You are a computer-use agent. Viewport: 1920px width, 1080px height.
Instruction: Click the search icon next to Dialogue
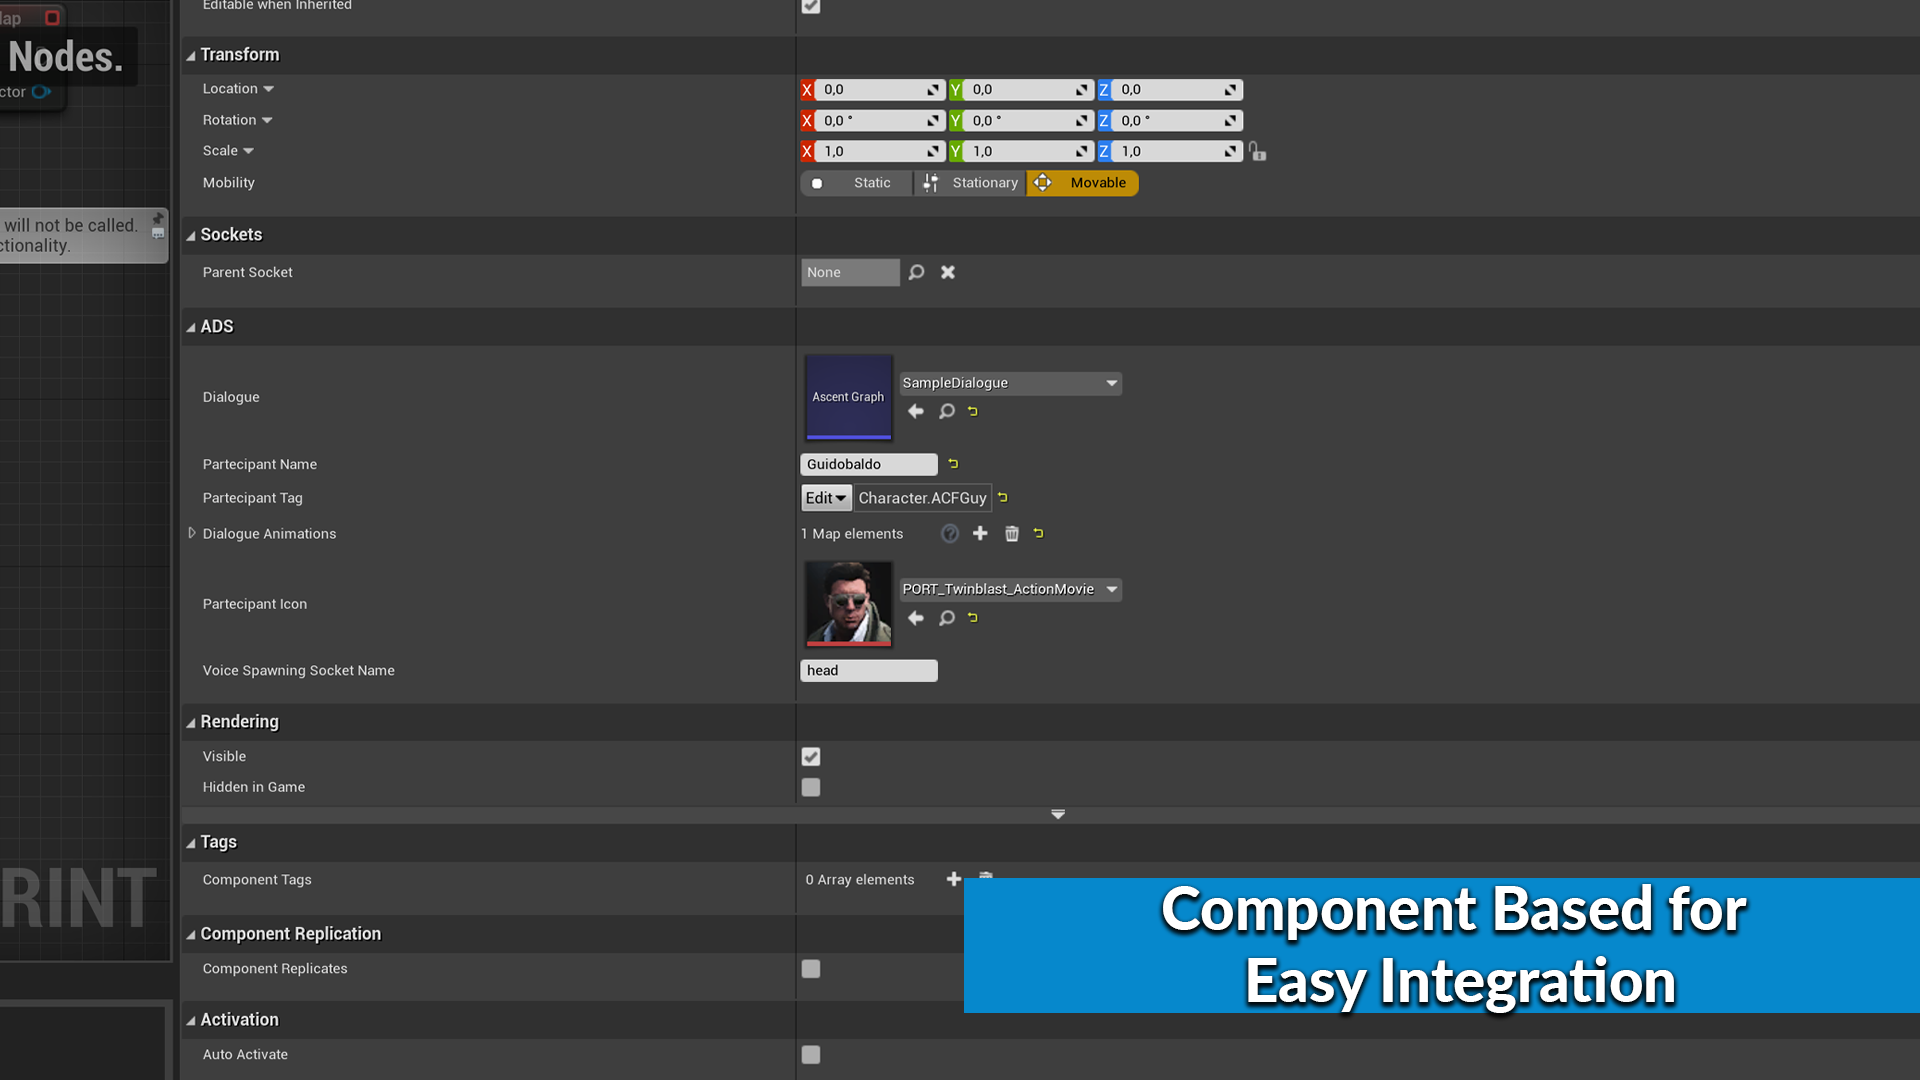coord(945,410)
